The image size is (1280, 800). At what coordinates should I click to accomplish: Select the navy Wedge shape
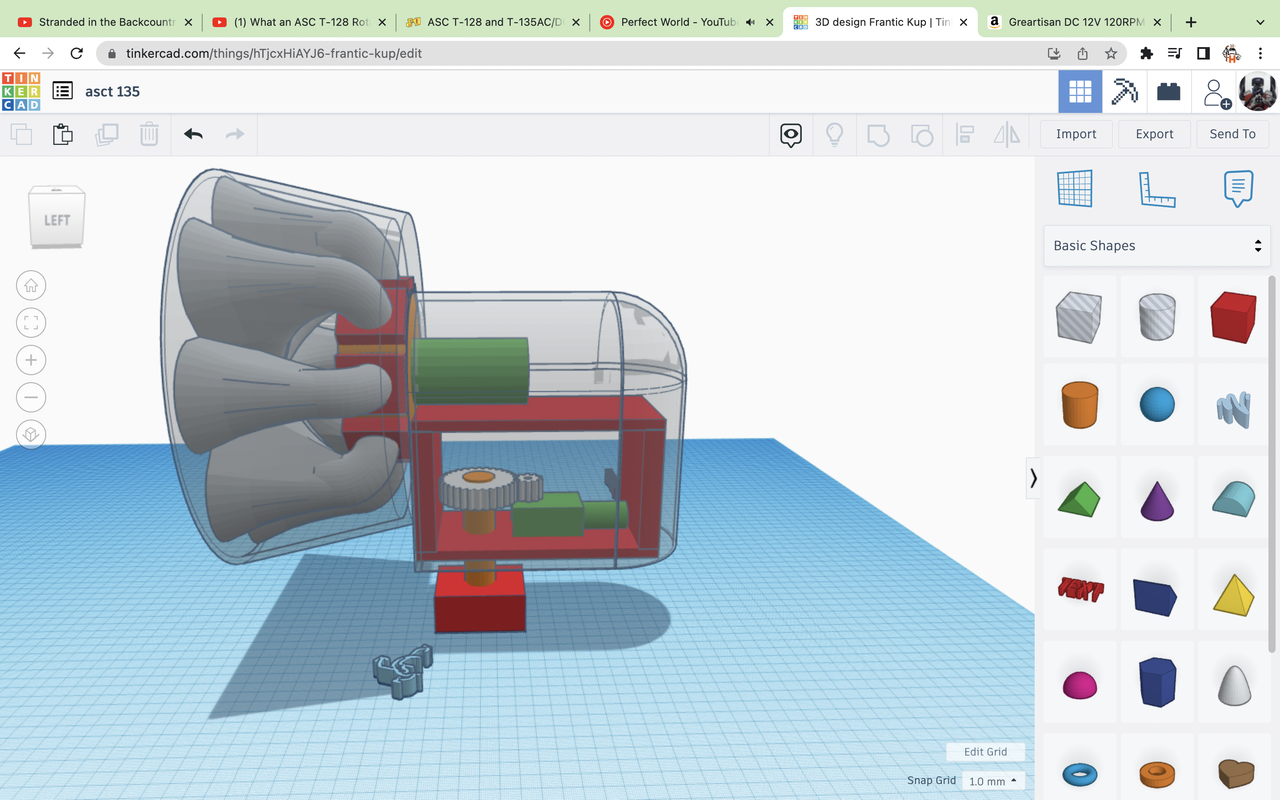(1157, 595)
